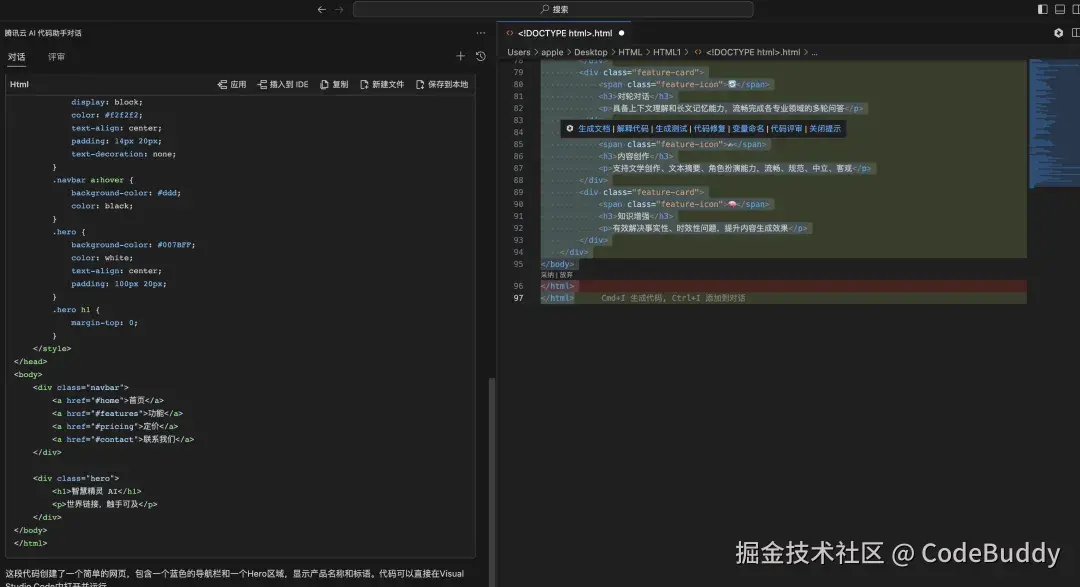Toggle the bottom panel layout icon
The width and height of the screenshot is (1080, 587).
(x=1060, y=9)
